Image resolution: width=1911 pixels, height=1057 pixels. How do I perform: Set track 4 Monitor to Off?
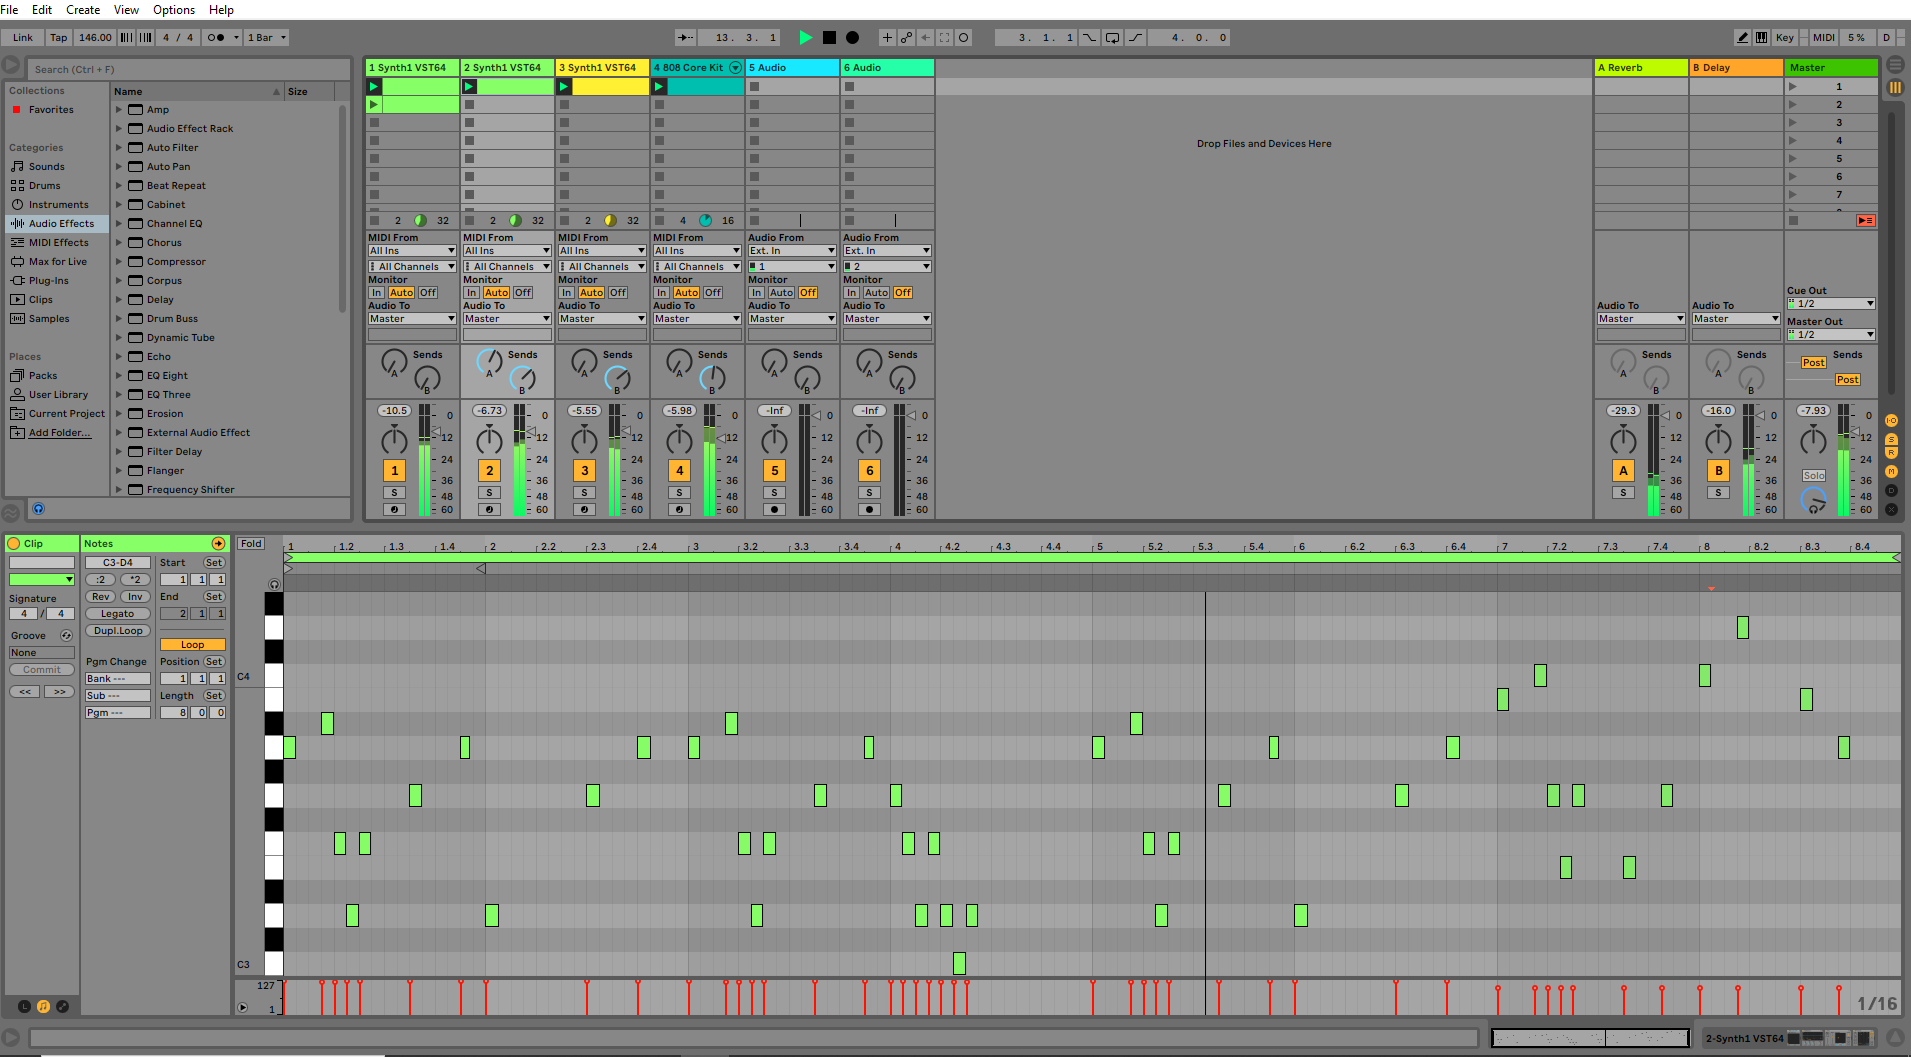point(713,293)
